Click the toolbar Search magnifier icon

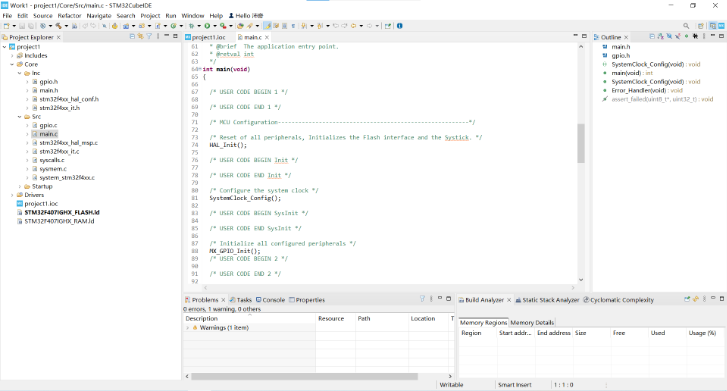[x=686, y=26]
